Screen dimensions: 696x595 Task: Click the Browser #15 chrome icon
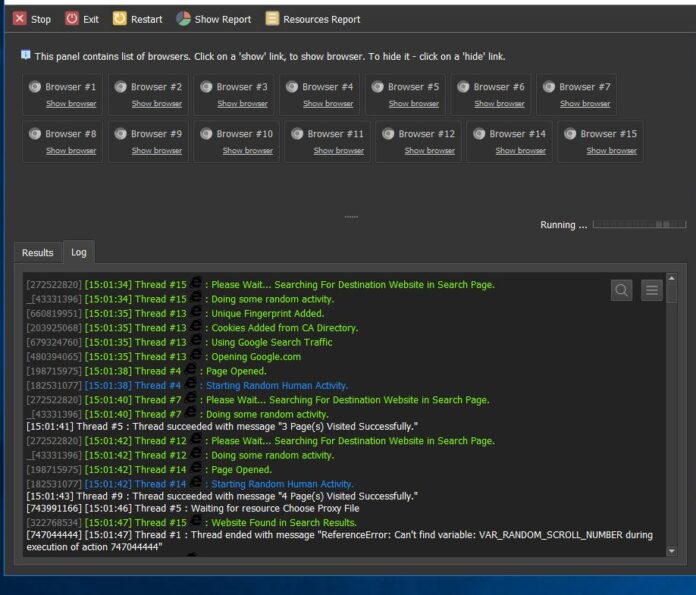tap(572, 134)
